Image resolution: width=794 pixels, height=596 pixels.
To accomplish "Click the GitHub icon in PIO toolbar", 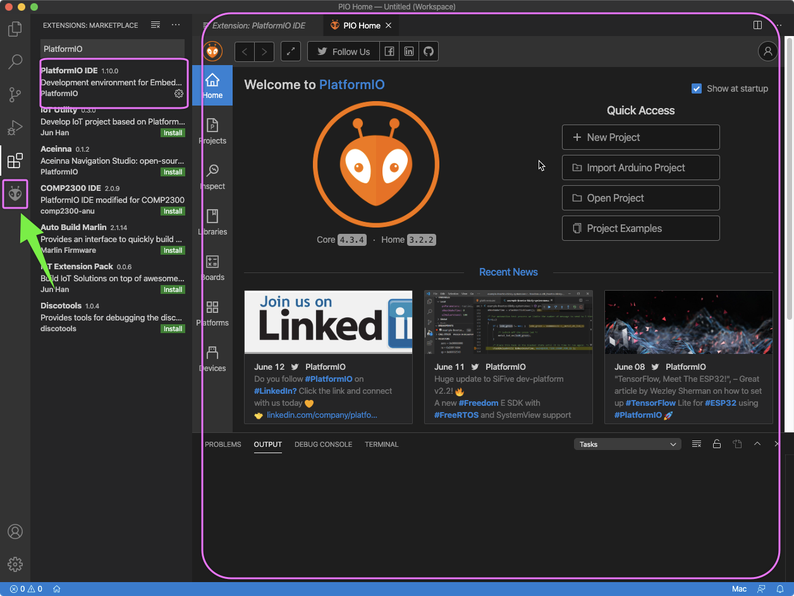I will pos(428,51).
